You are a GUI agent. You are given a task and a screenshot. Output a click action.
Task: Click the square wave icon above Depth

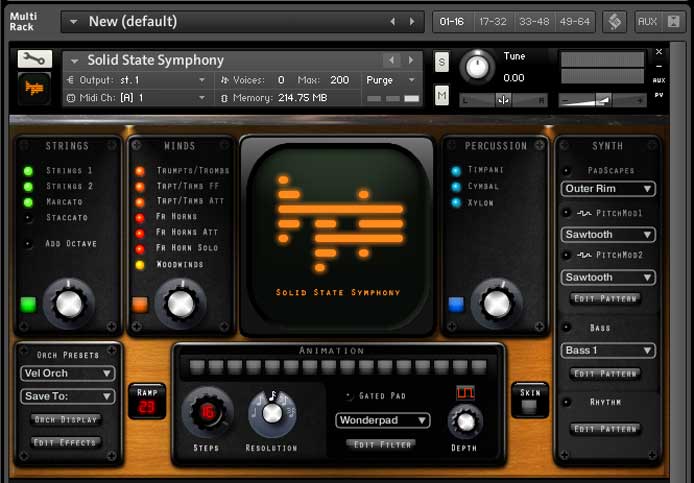point(466,393)
